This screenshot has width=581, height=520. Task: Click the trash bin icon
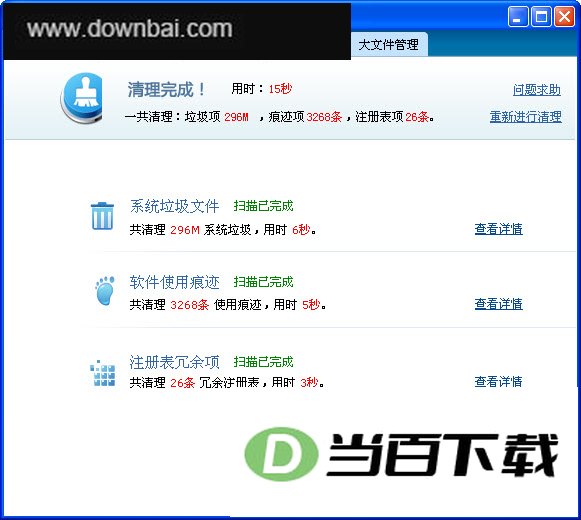tap(102, 216)
